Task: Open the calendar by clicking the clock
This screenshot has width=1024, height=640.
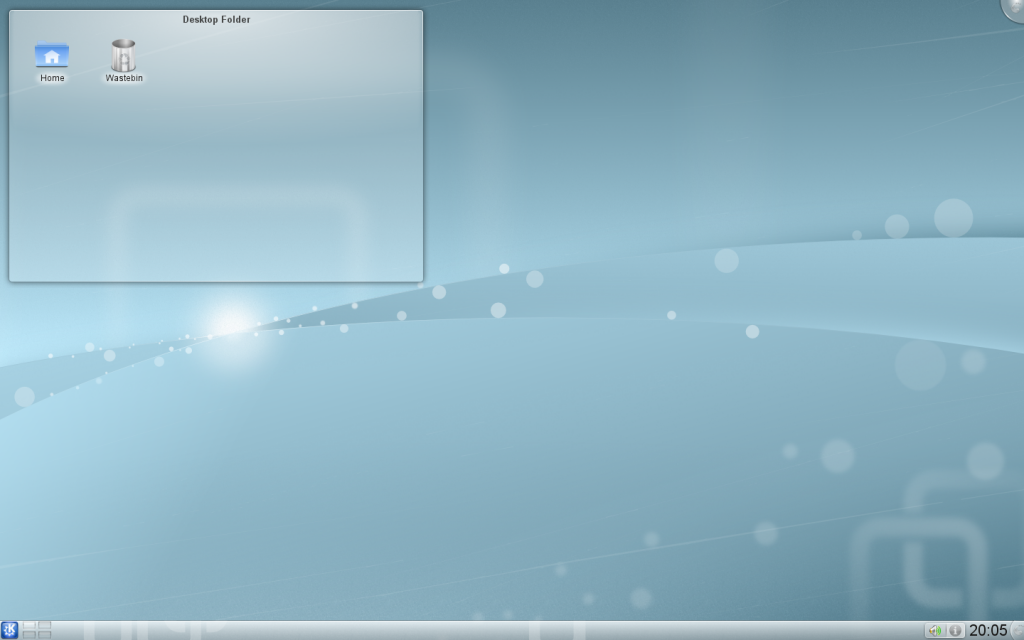Action: coord(988,630)
